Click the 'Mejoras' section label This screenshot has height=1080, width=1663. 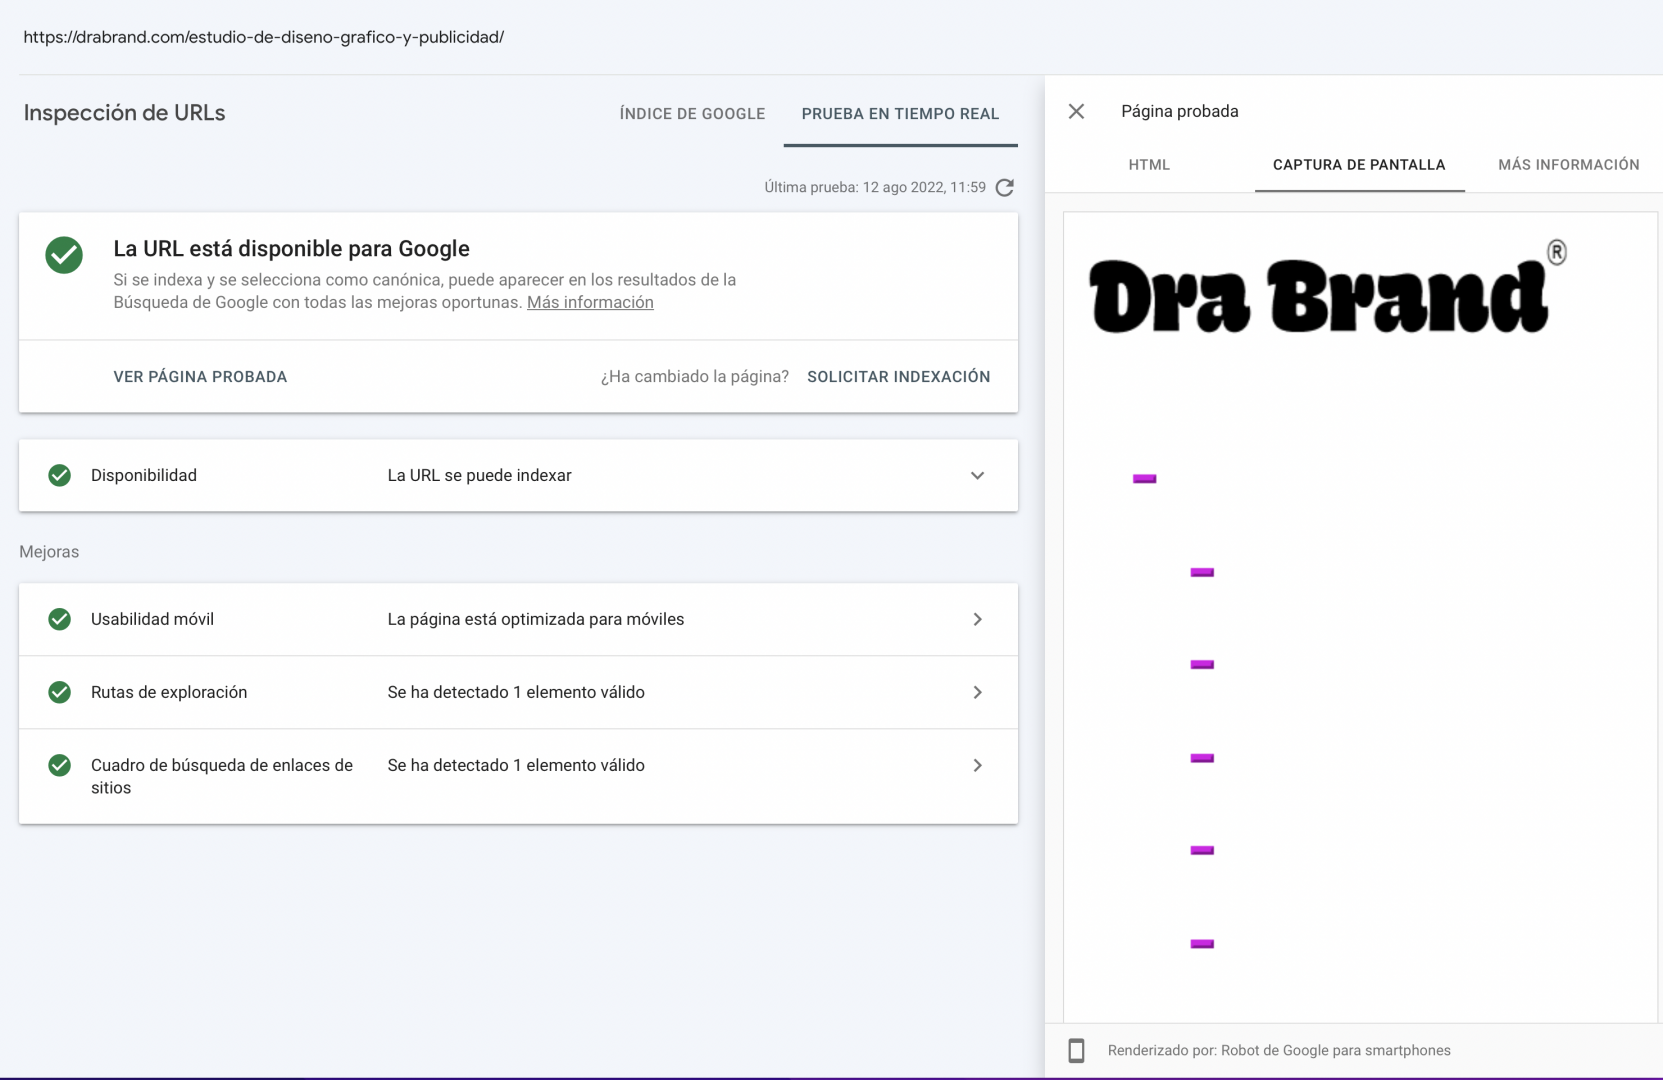pos(49,552)
